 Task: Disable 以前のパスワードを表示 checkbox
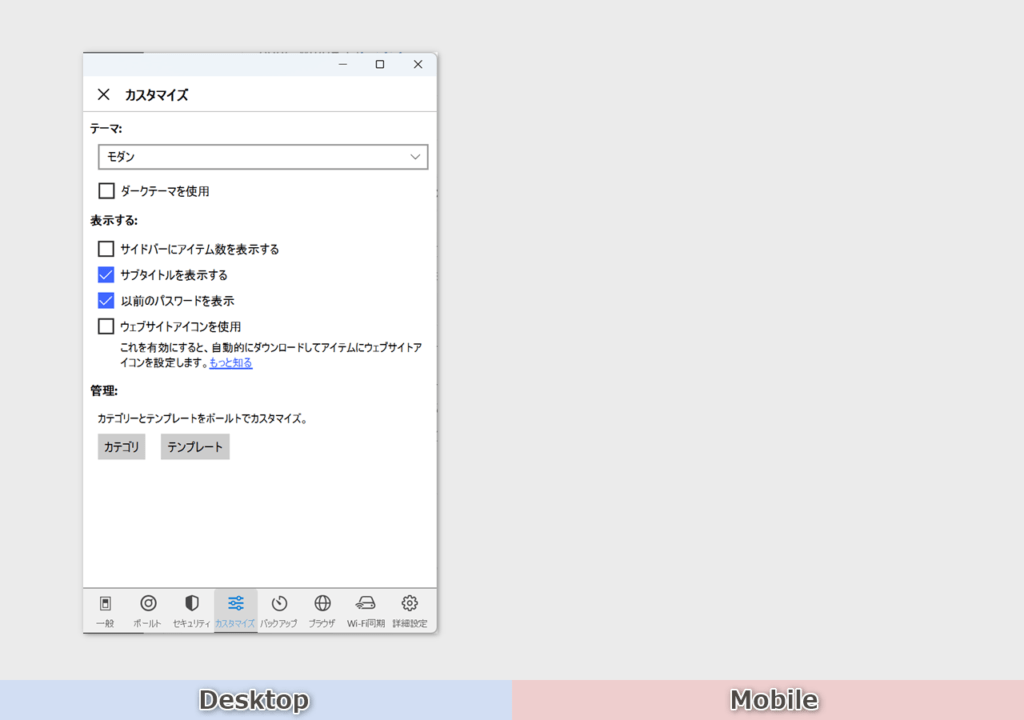click(106, 301)
